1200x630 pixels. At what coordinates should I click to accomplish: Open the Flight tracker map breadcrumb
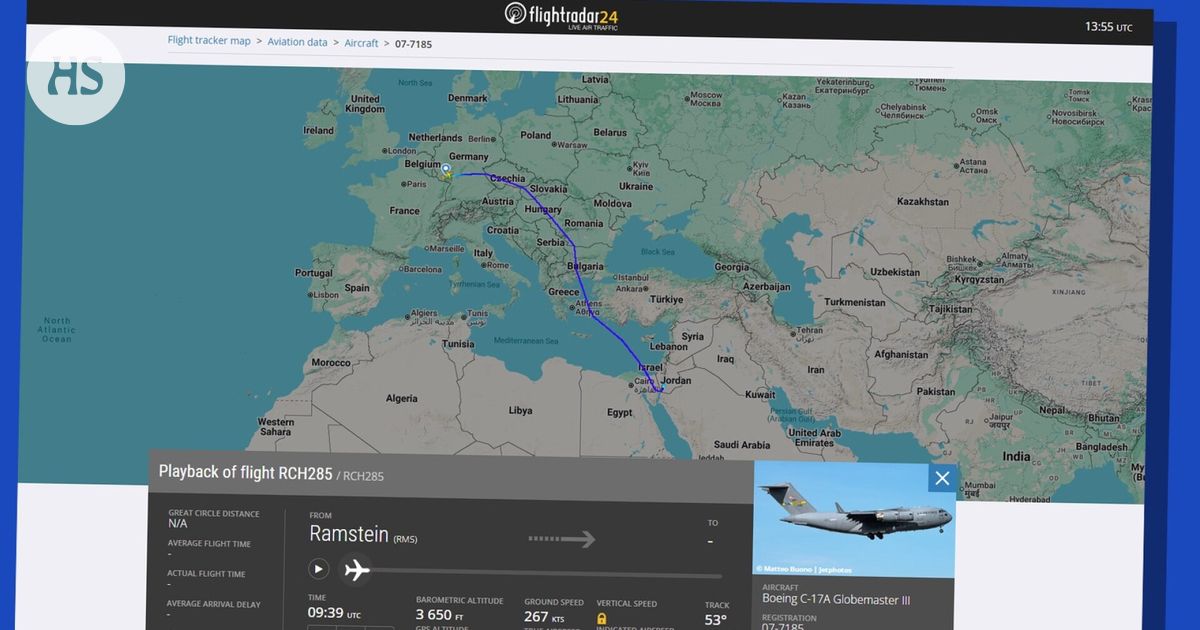pos(209,41)
